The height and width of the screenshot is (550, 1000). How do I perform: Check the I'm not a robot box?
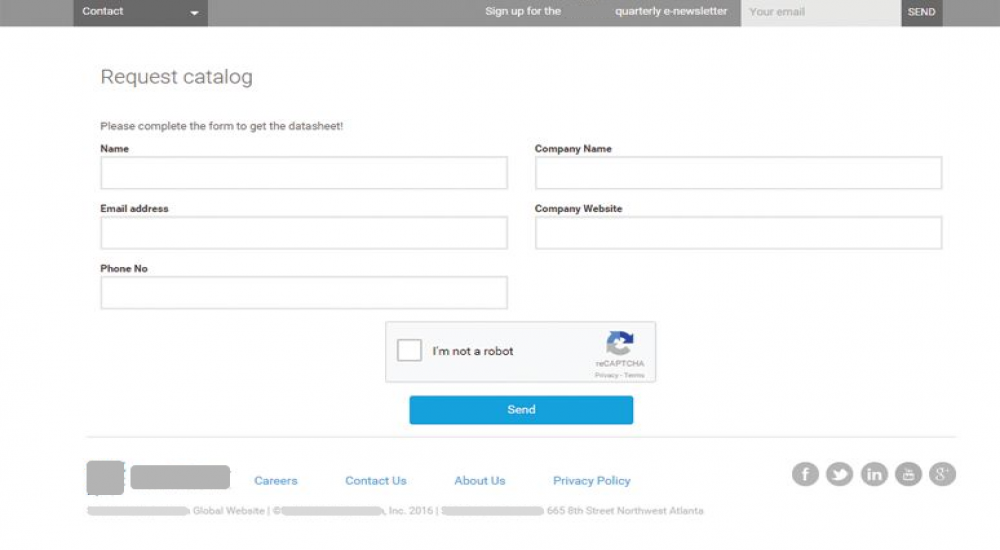[x=409, y=351]
